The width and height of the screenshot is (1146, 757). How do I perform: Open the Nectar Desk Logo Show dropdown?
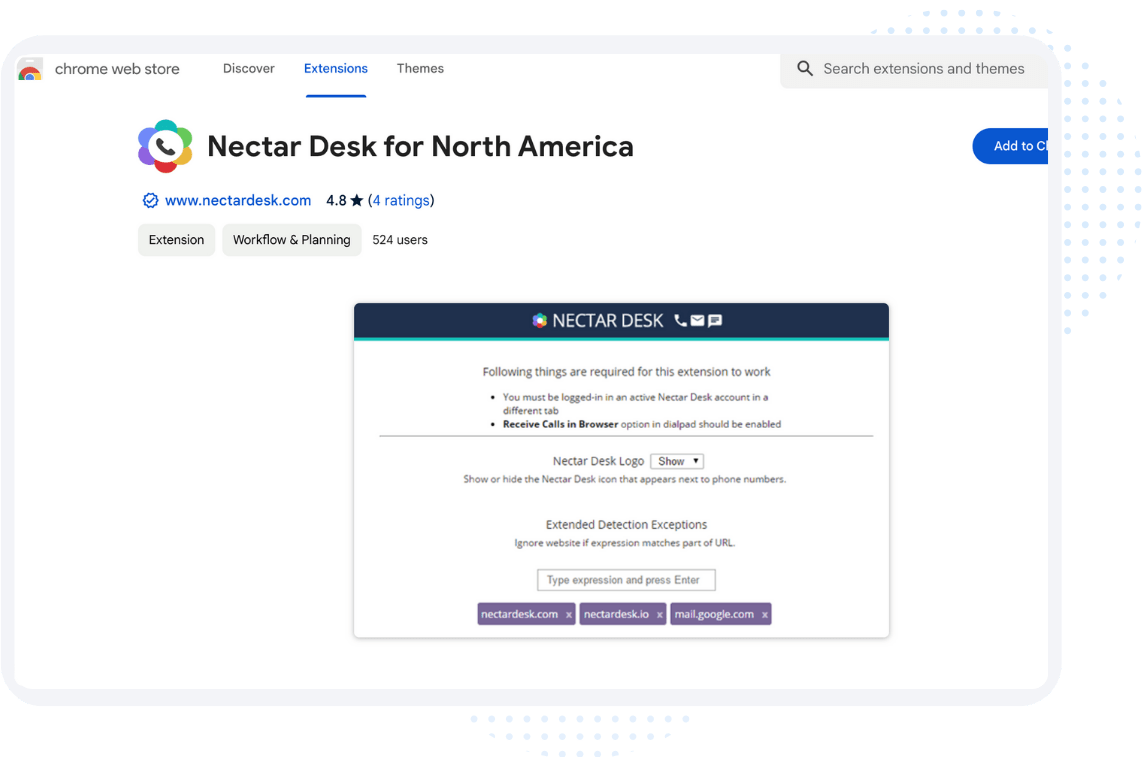(677, 461)
